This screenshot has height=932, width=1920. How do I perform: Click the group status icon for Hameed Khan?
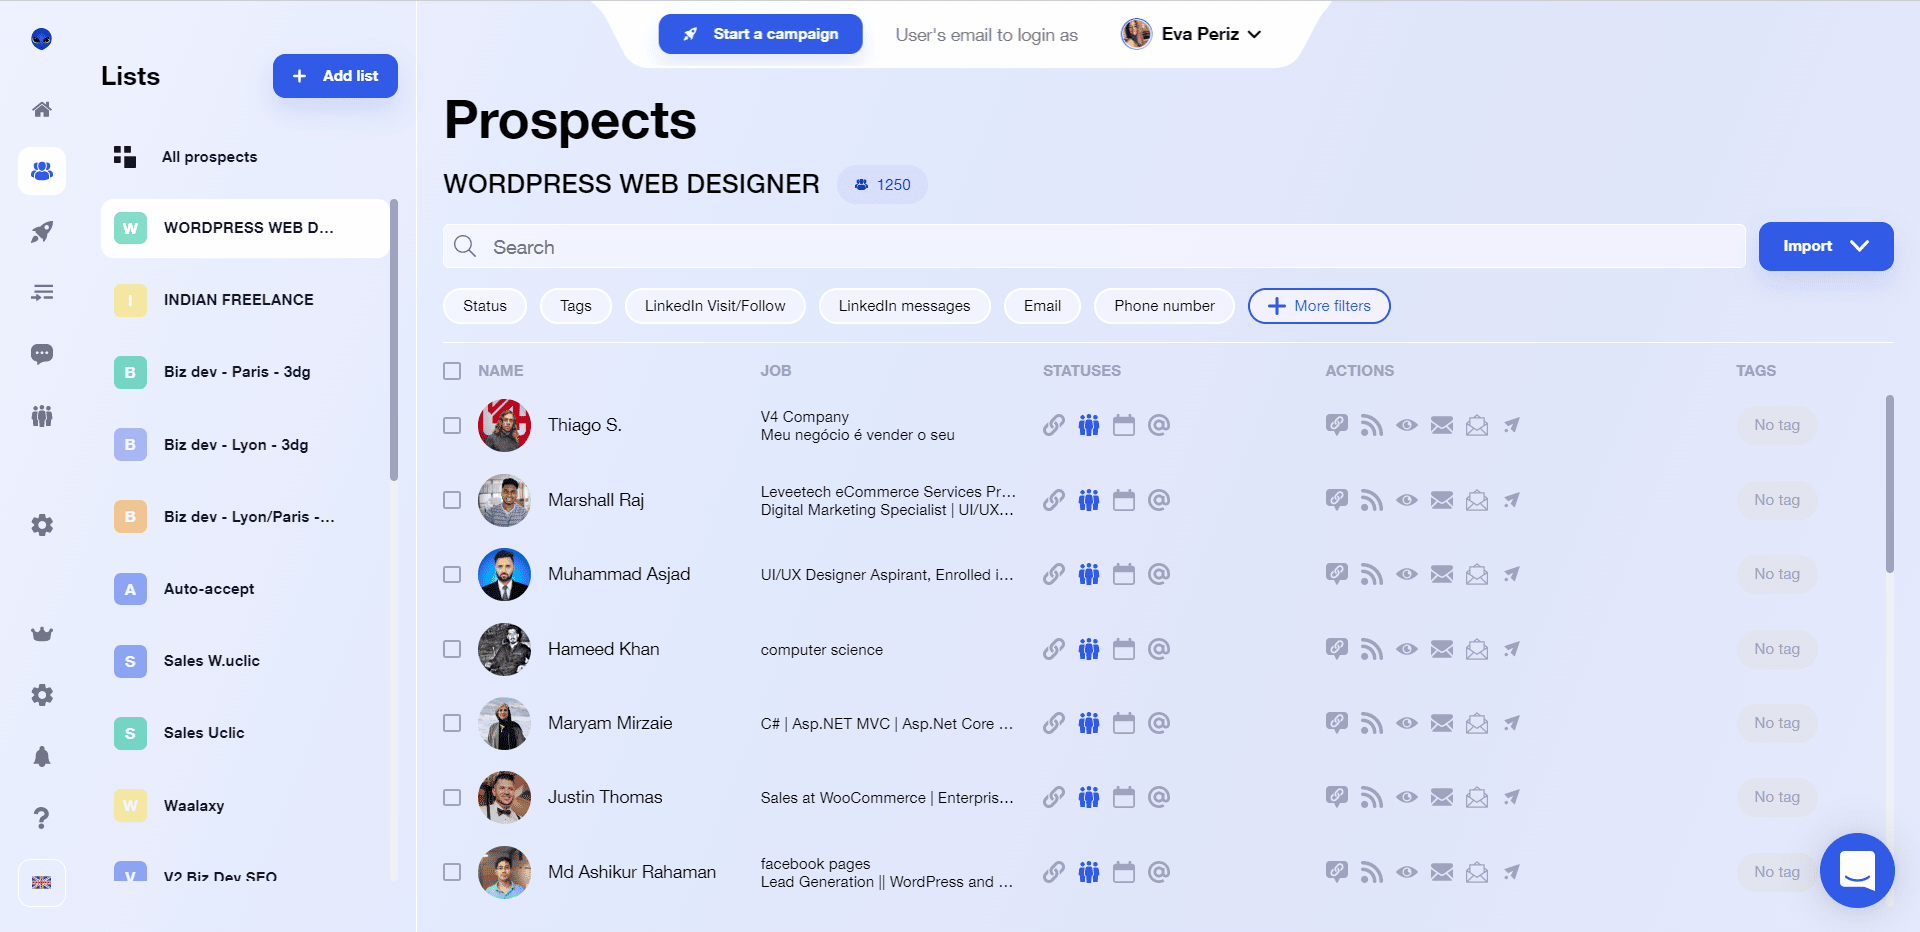[1089, 649]
